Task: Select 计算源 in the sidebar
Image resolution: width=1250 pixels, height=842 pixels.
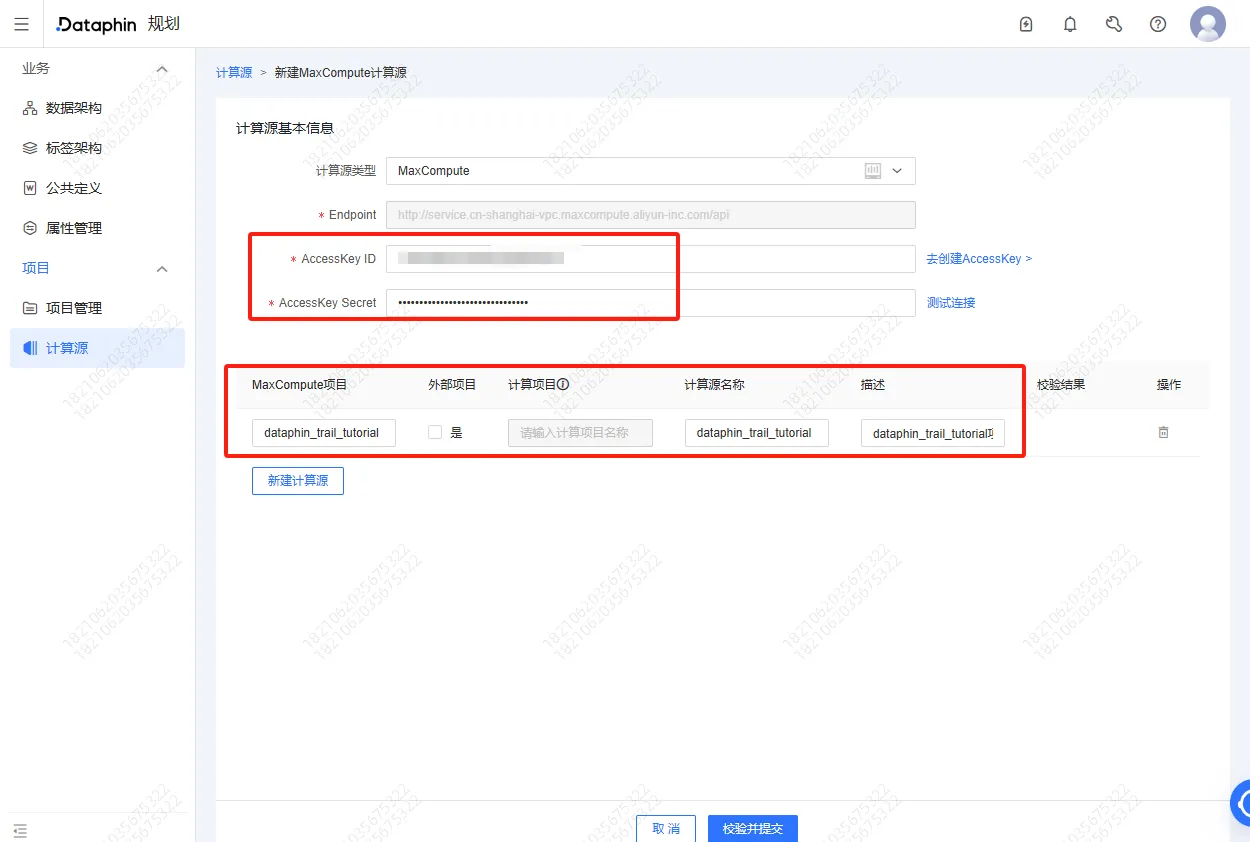Action: pos(97,348)
